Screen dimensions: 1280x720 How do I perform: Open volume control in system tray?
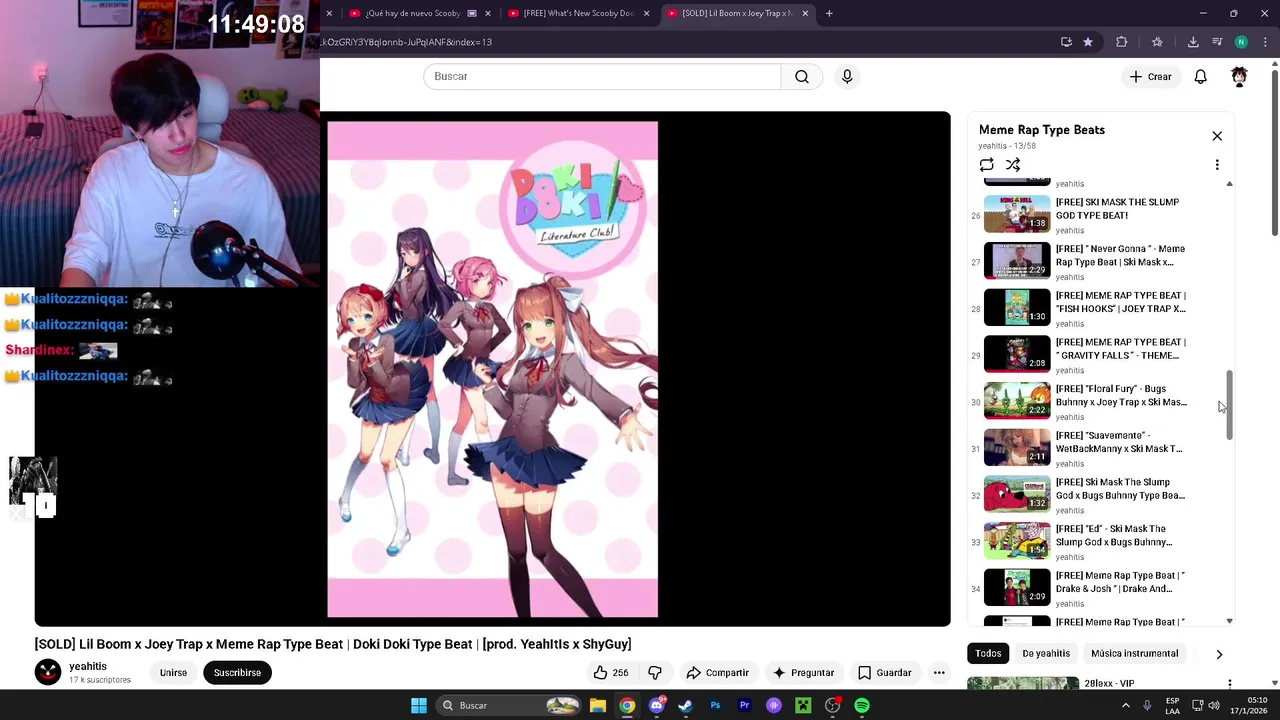coord(1214,706)
